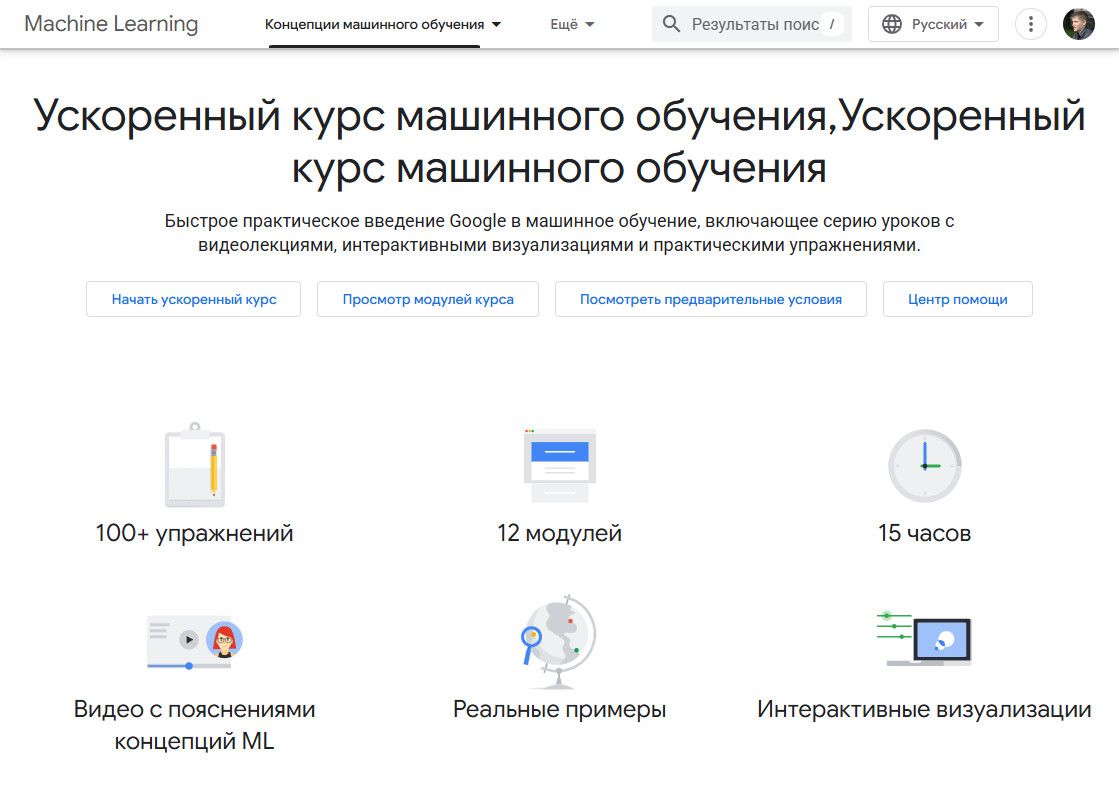Screen dimensions: 1119x788
Task: Open the «Русский» language selector dropdown
Action: (933, 23)
